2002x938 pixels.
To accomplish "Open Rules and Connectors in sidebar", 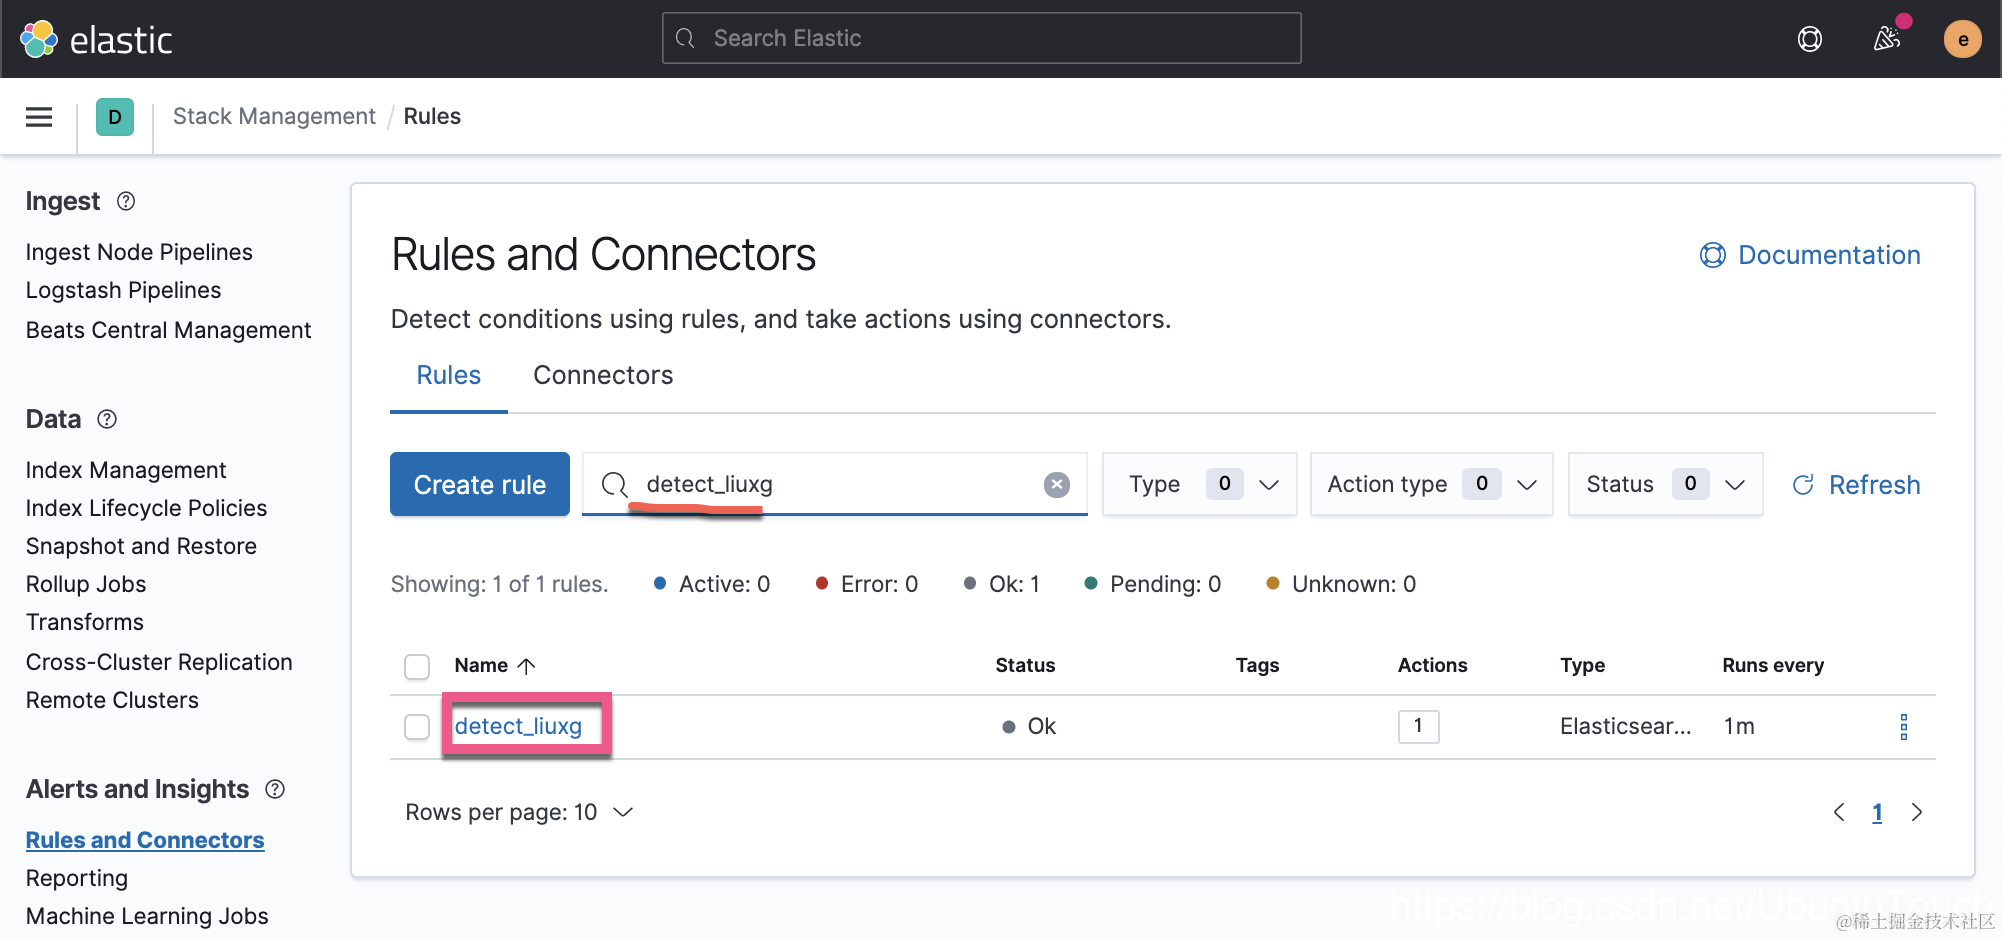I will pyautogui.click(x=145, y=840).
